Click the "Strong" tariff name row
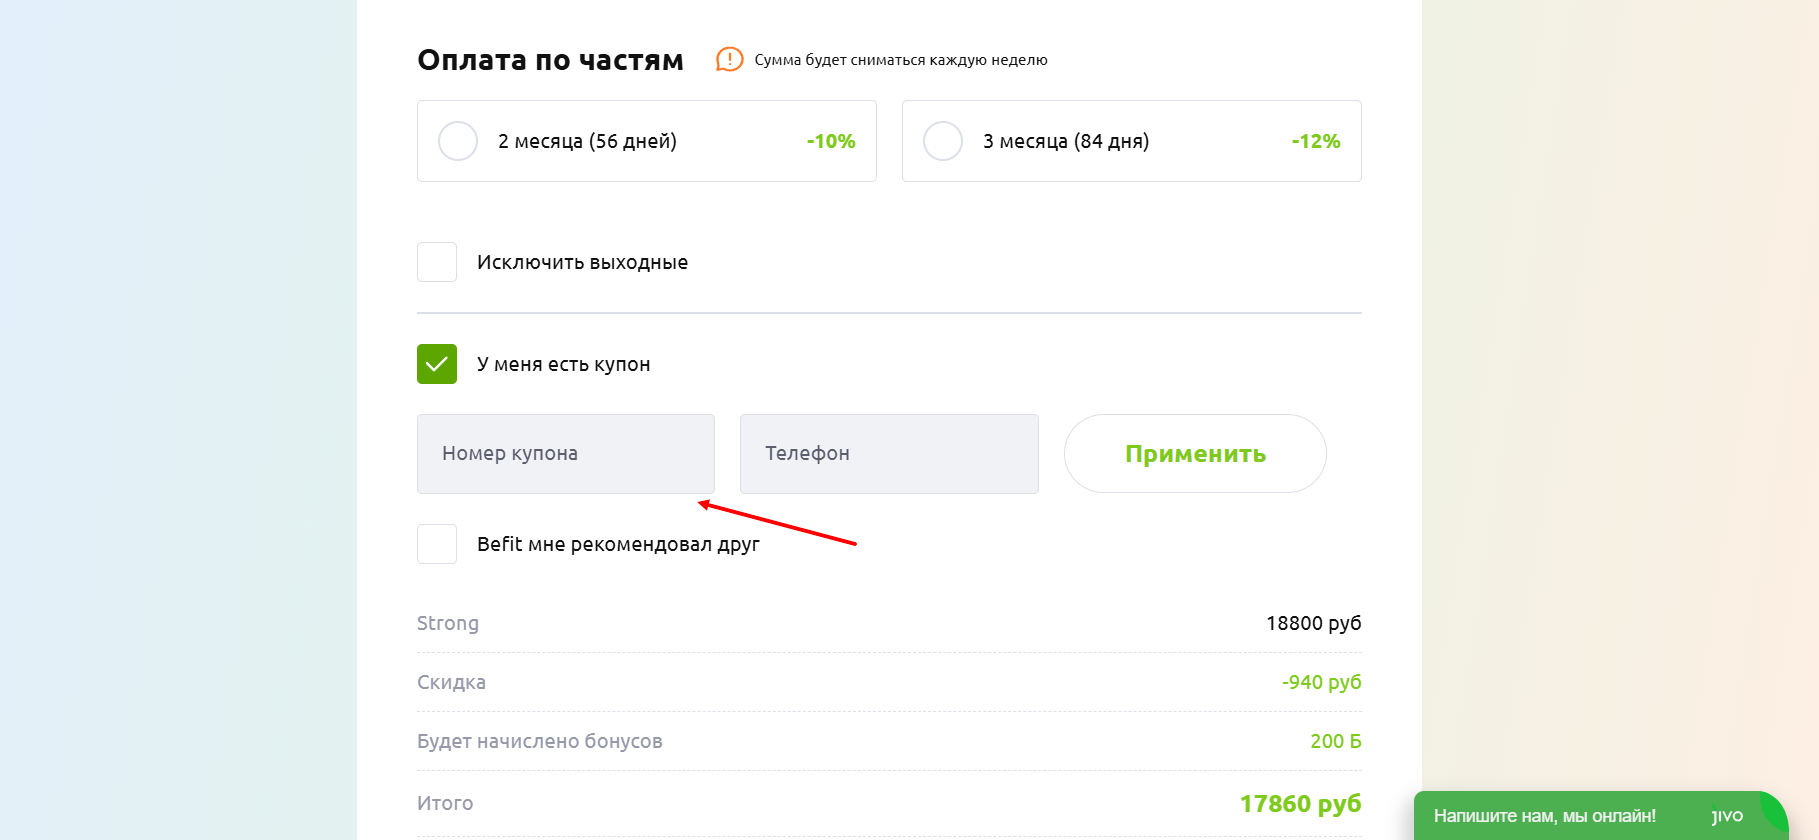 (x=447, y=623)
